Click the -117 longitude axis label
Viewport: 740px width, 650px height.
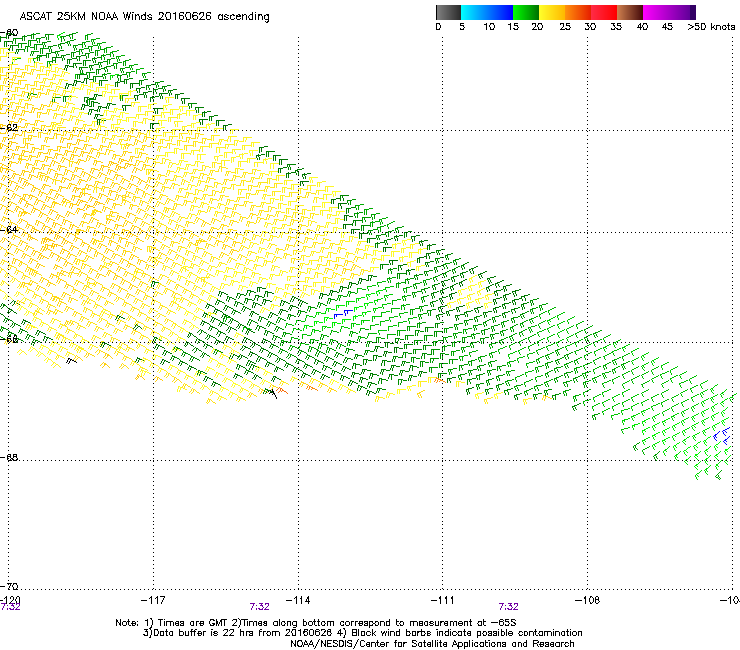click(153, 600)
